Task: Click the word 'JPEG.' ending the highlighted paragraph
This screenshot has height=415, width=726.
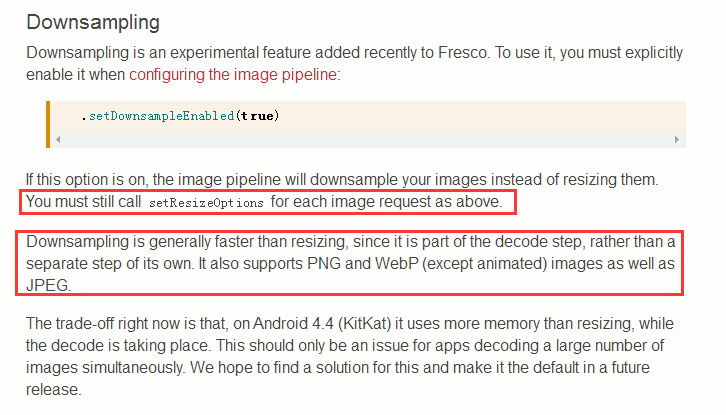Action: 49,285
